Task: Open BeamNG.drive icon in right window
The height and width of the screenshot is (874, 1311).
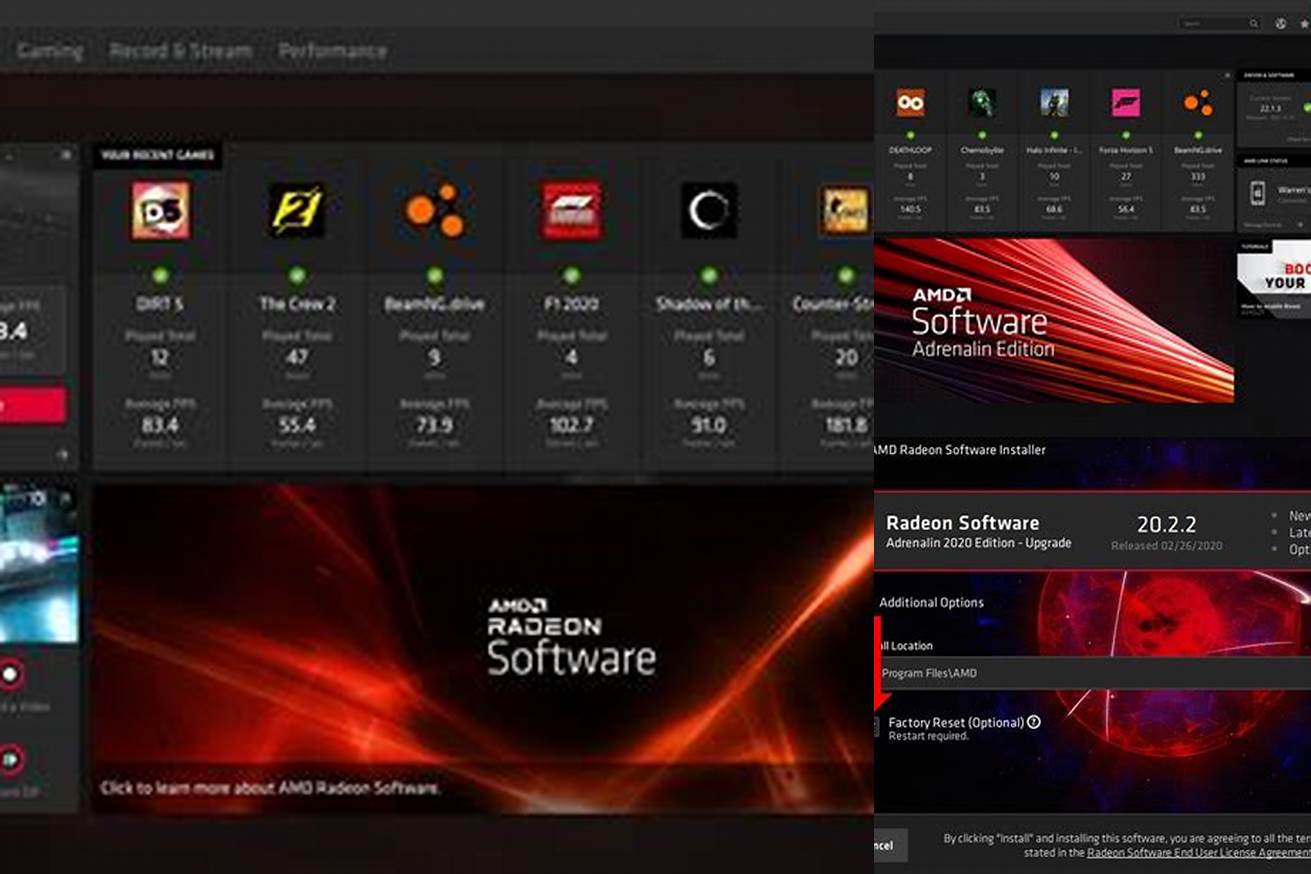Action: [1198, 102]
